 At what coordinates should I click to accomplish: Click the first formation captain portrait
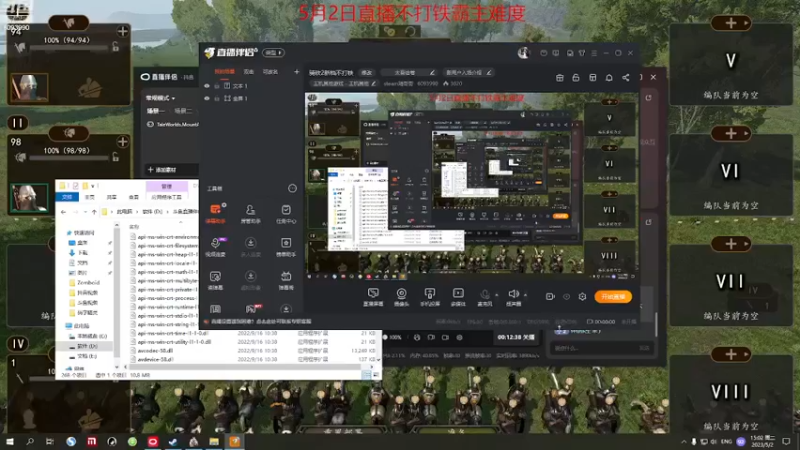click(30, 87)
